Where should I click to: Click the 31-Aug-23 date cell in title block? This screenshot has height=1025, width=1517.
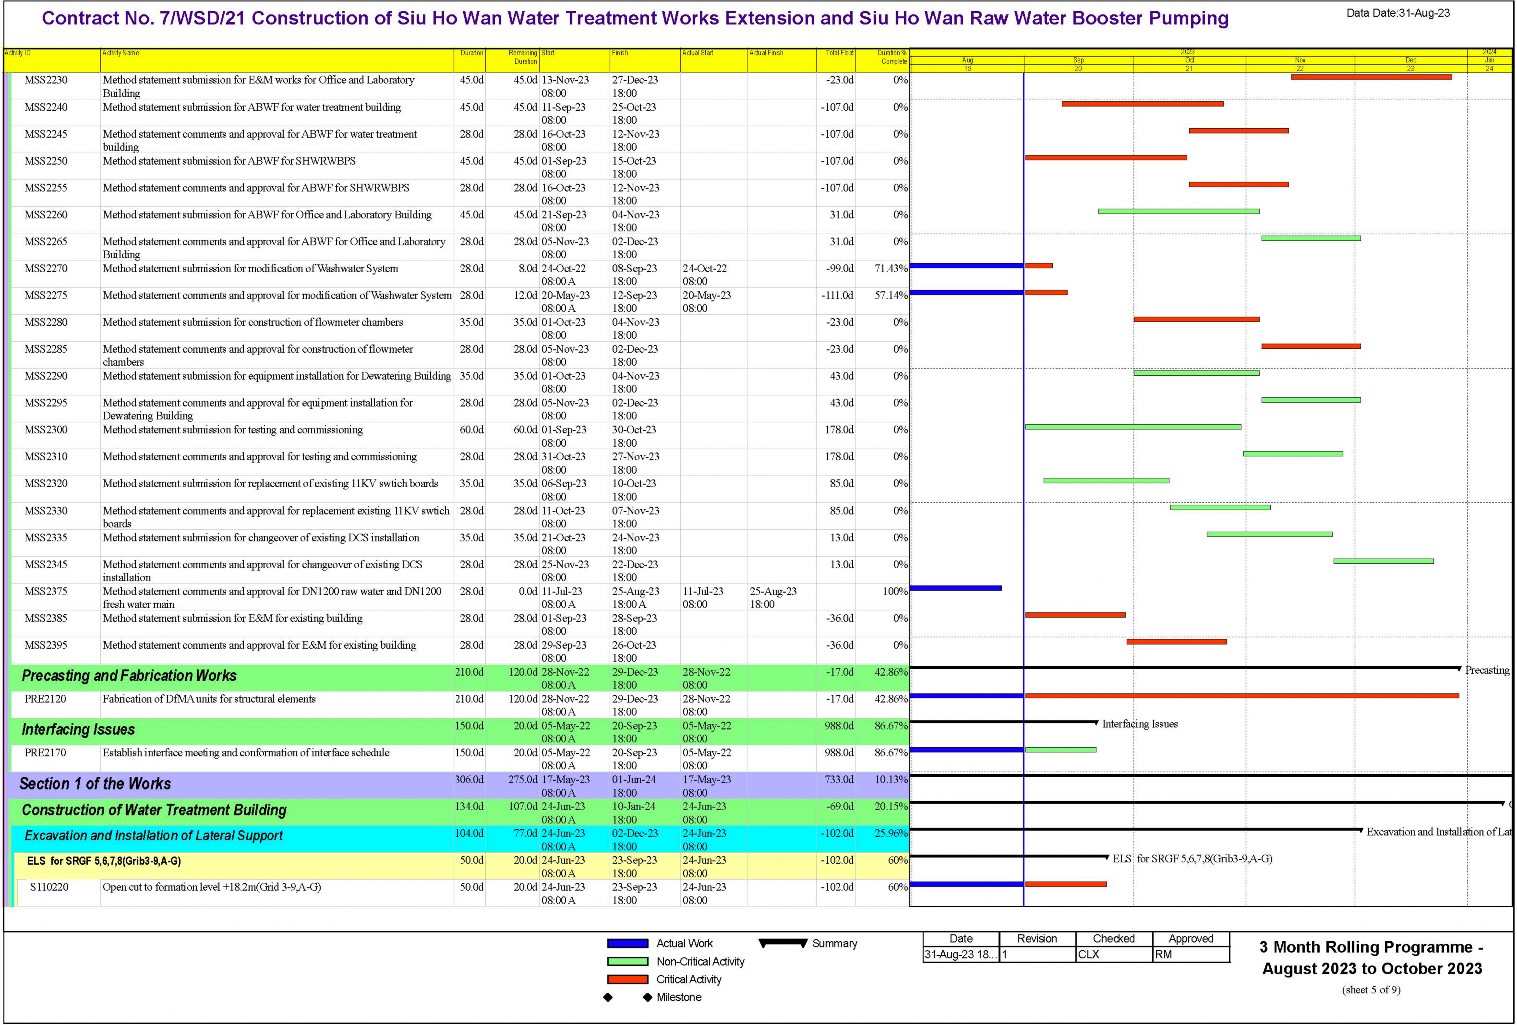click(x=960, y=955)
